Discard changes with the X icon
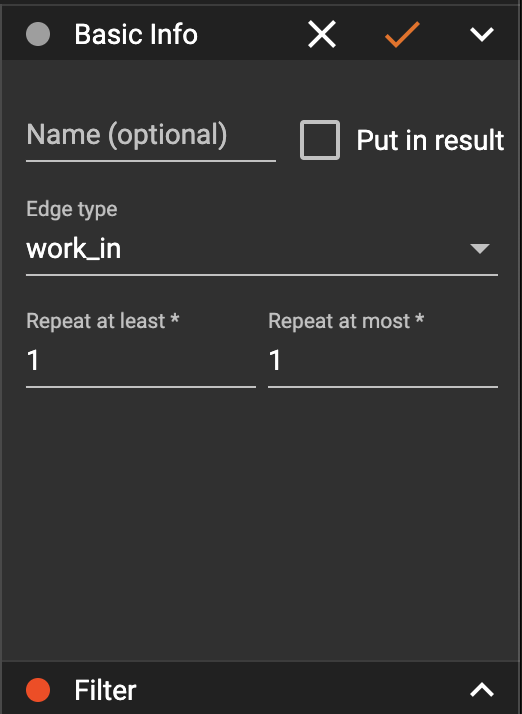 (322, 34)
